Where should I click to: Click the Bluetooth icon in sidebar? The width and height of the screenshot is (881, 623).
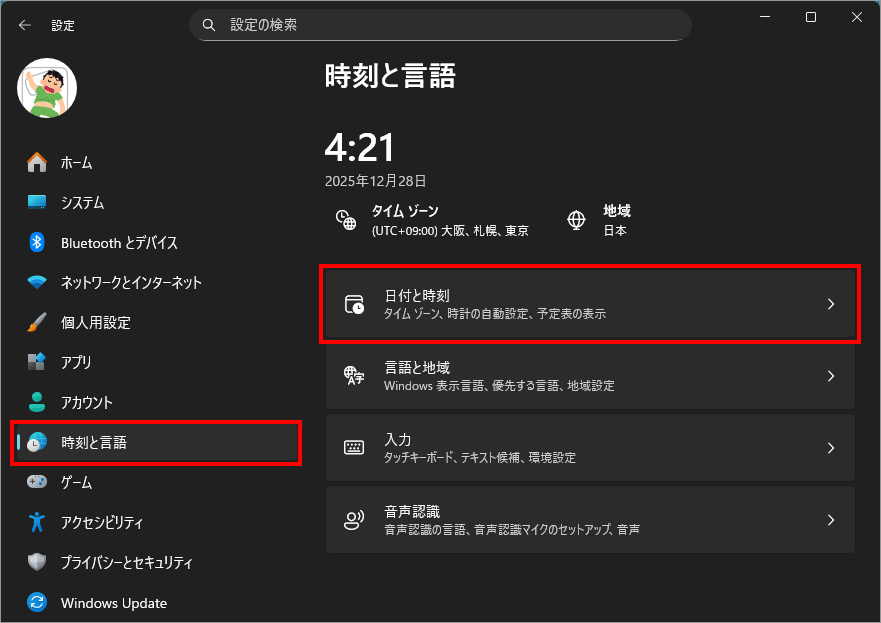point(37,243)
